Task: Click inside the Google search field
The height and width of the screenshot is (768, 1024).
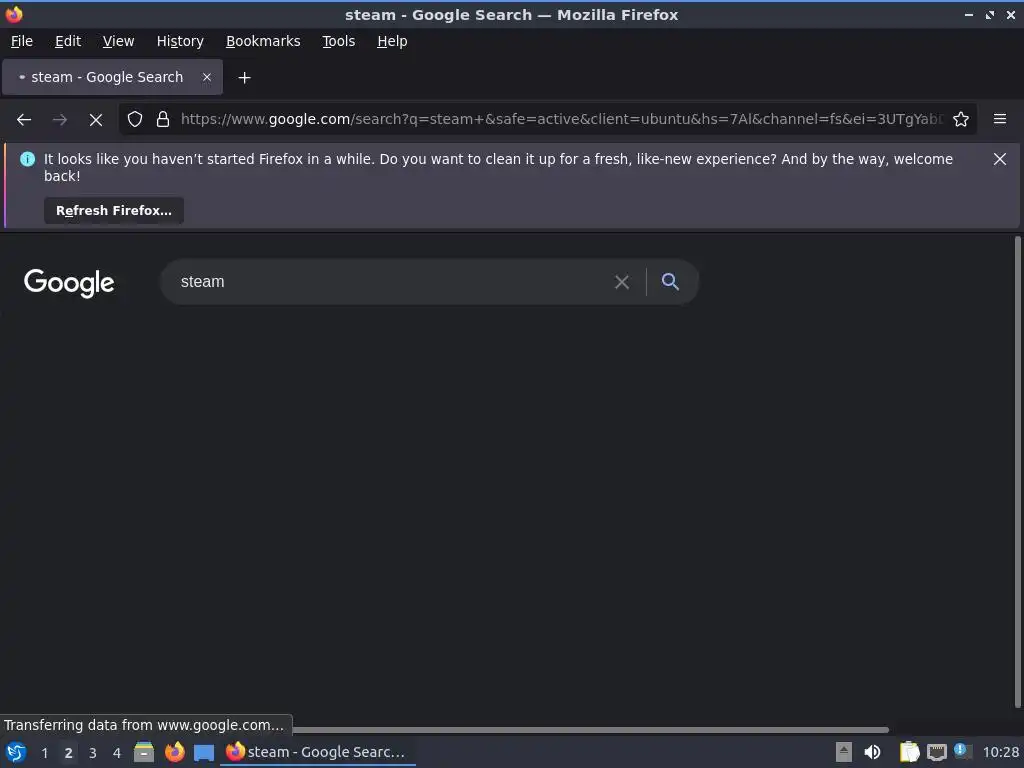Action: point(392,282)
